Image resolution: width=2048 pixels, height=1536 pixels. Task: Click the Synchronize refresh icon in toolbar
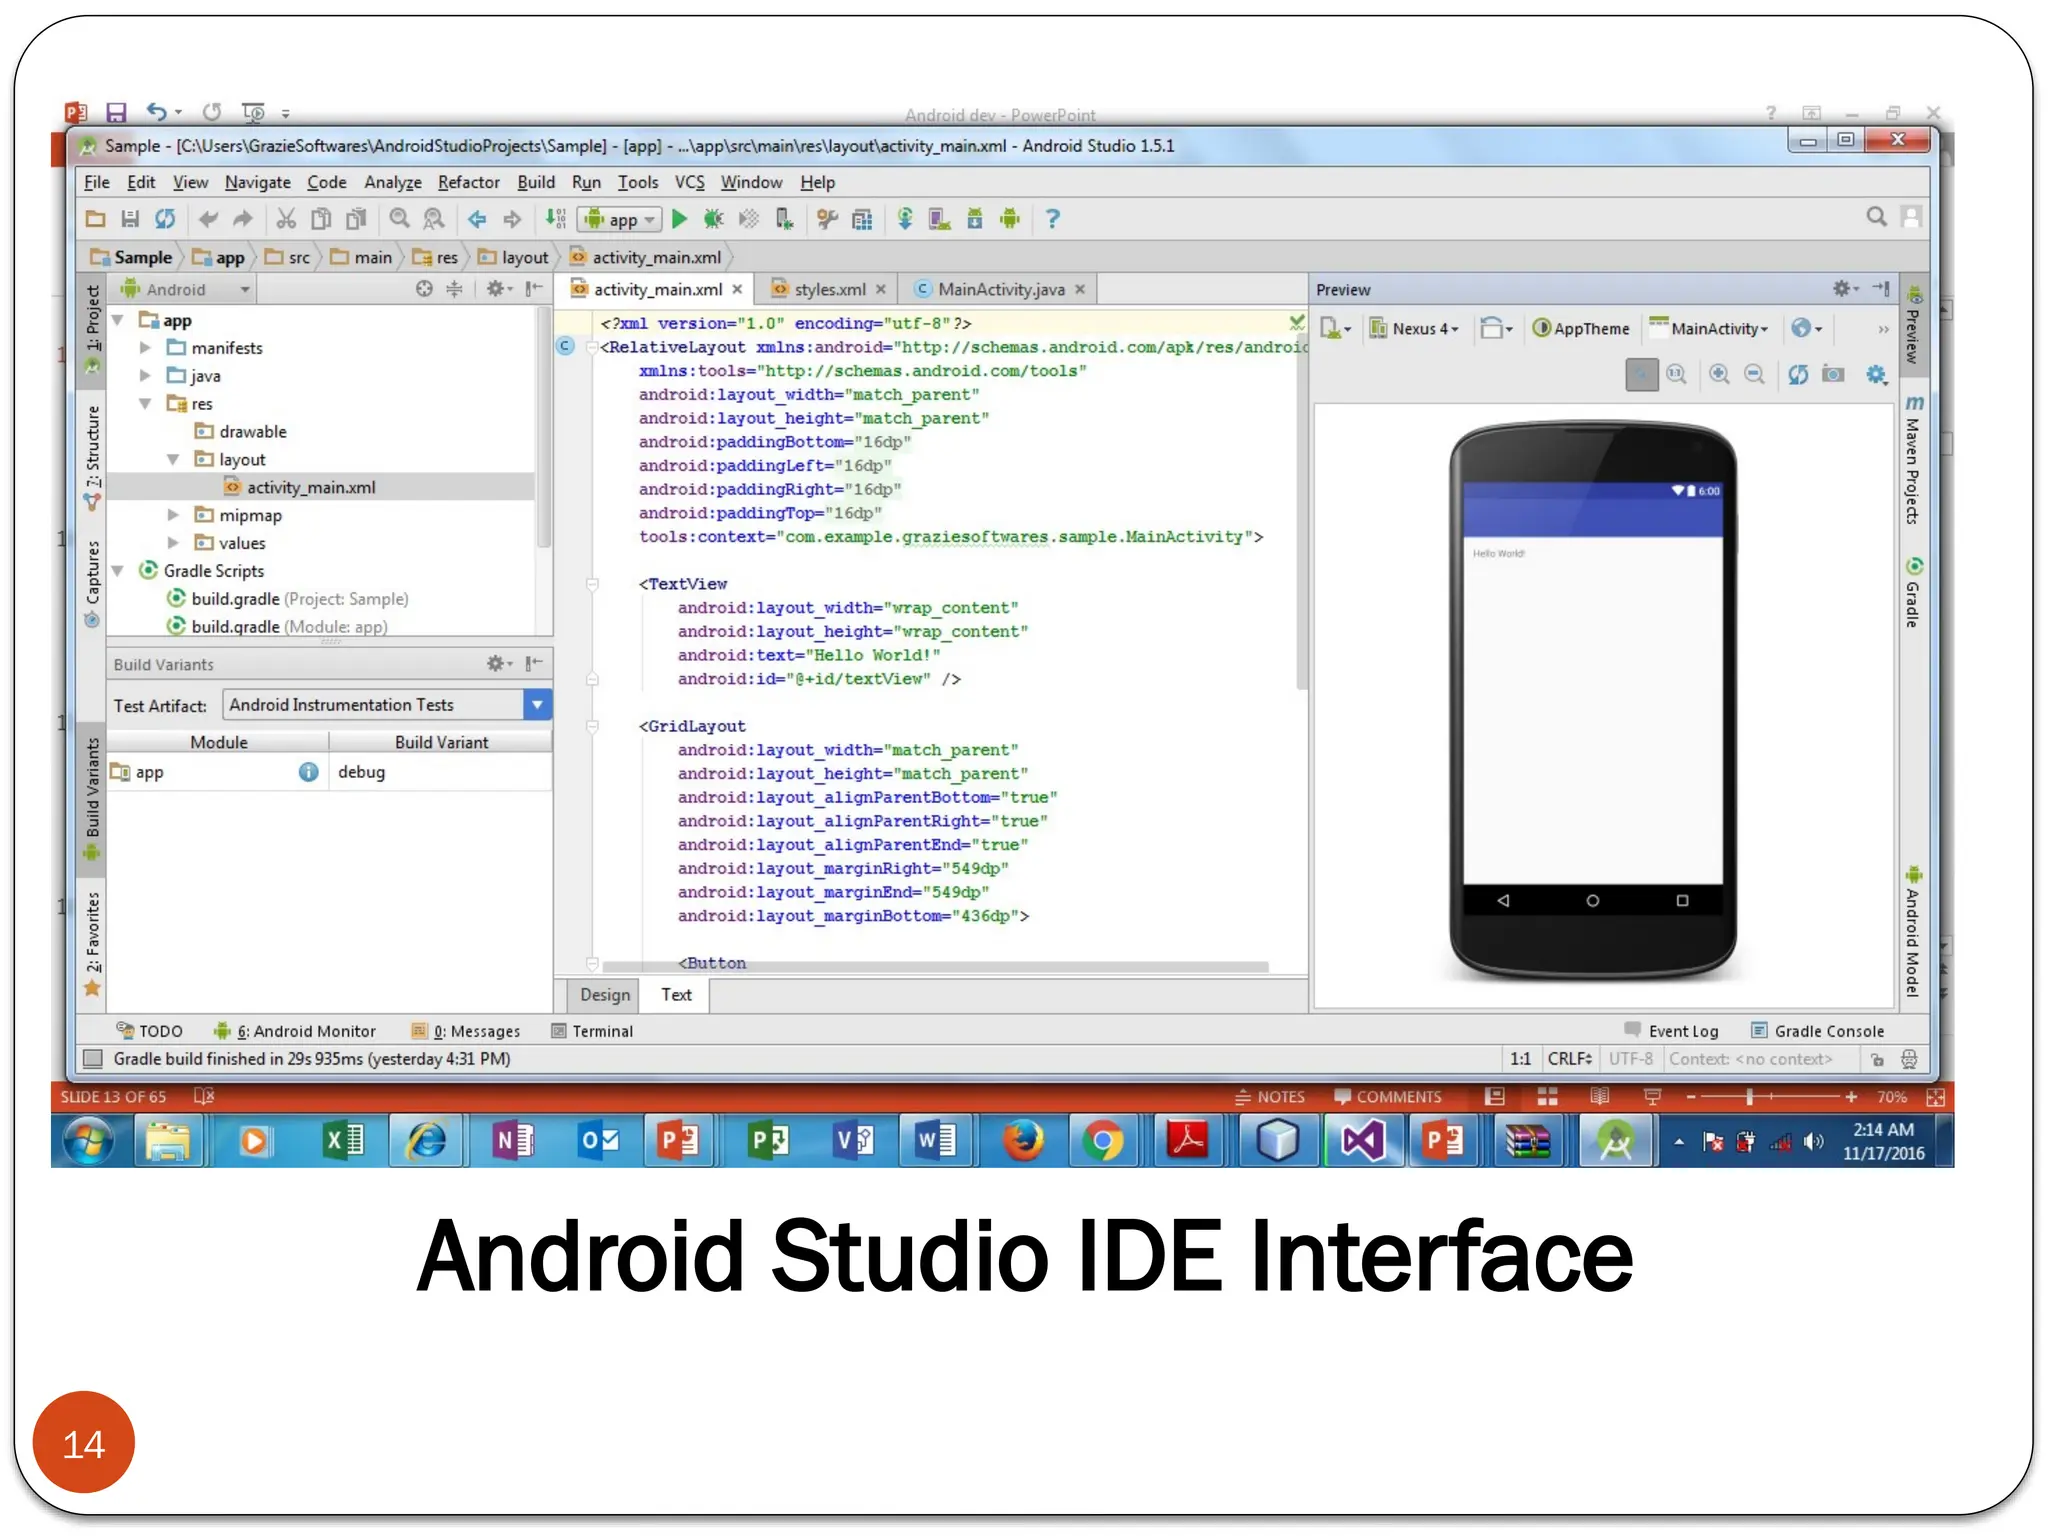(165, 219)
